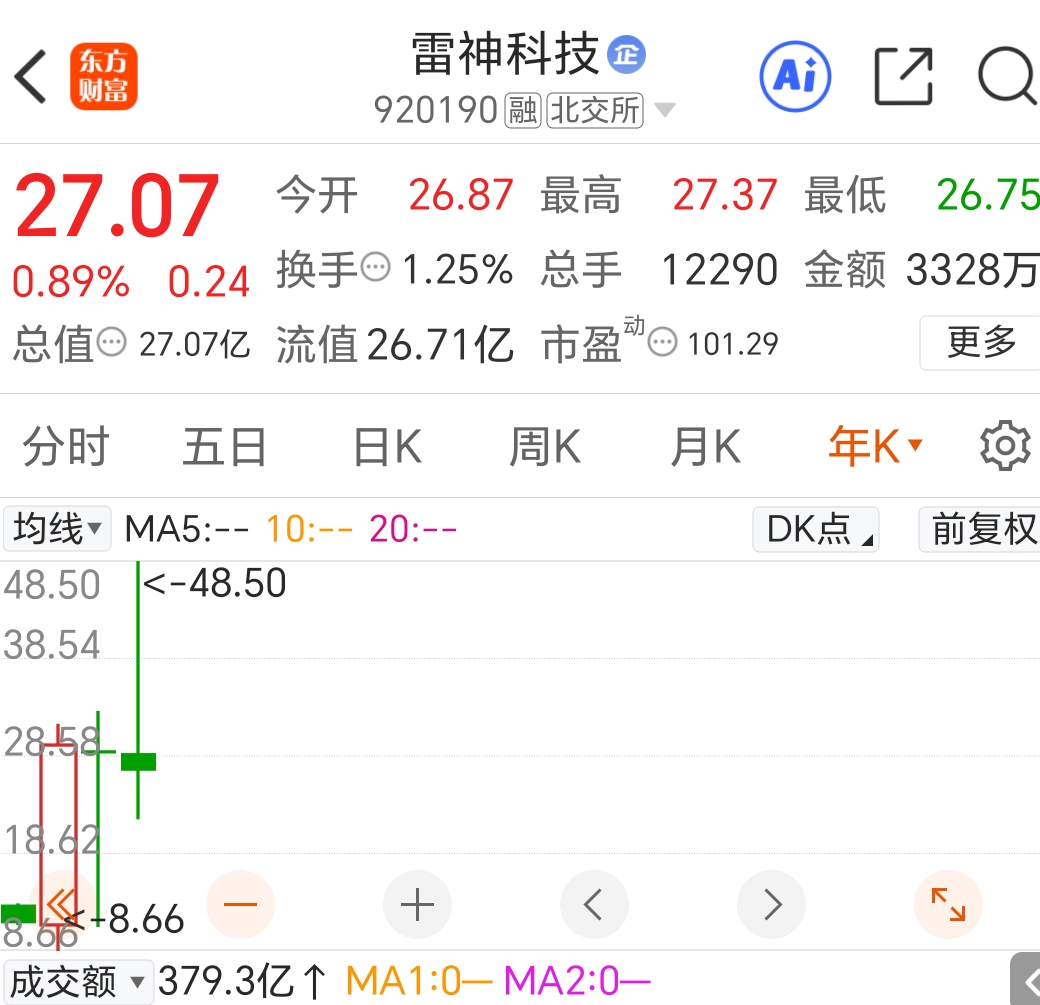Open the 成交额 sub-indicator dropdown
This screenshot has width=1040, height=1005.
[x=78, y=982]
